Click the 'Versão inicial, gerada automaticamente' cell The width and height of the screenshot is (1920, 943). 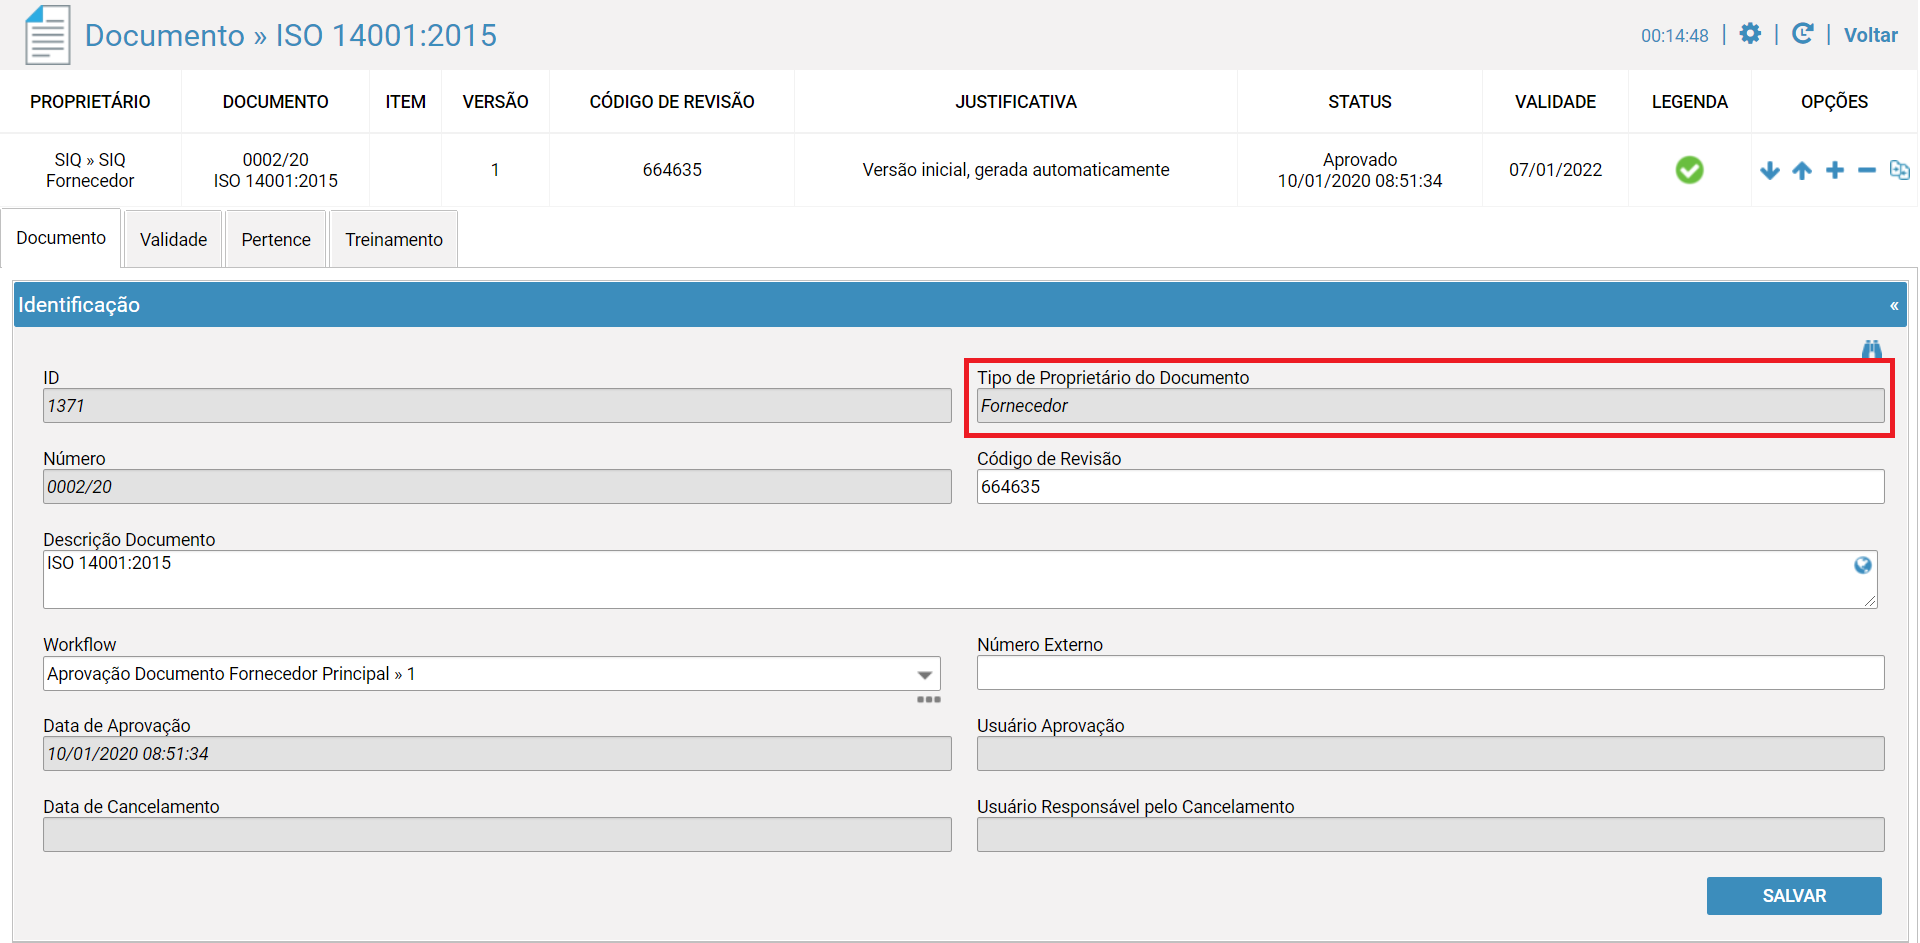pos(1016,170)
